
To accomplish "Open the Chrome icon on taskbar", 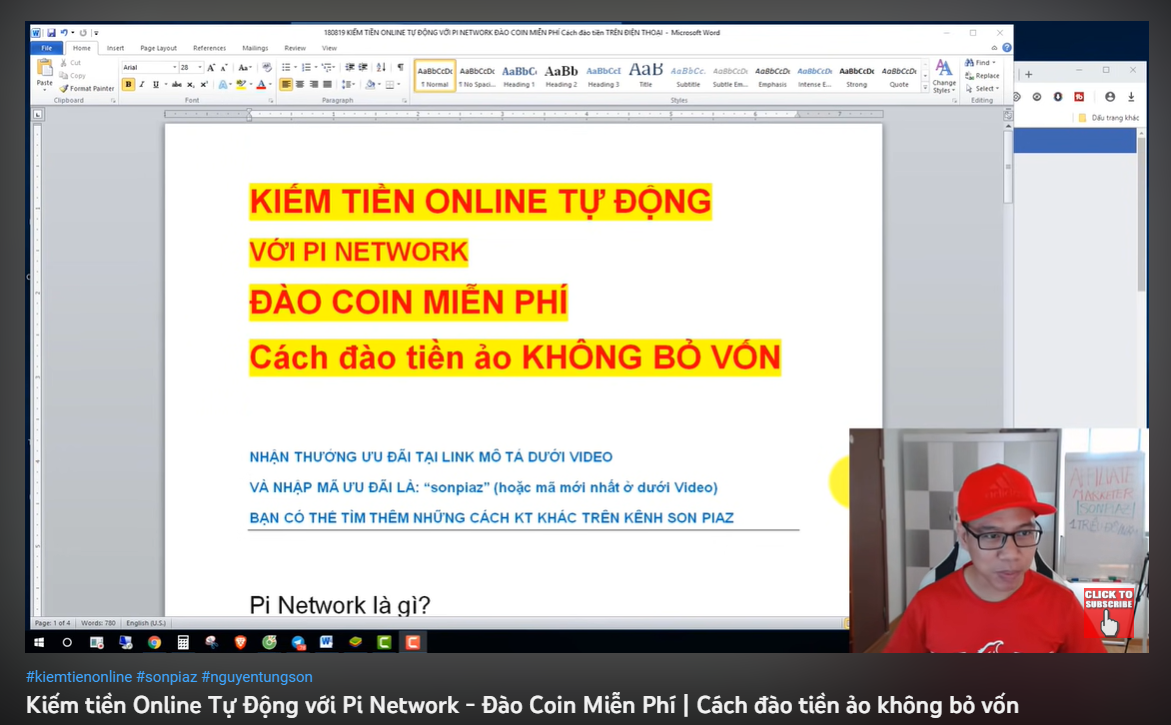I will [x=155, y=642].
